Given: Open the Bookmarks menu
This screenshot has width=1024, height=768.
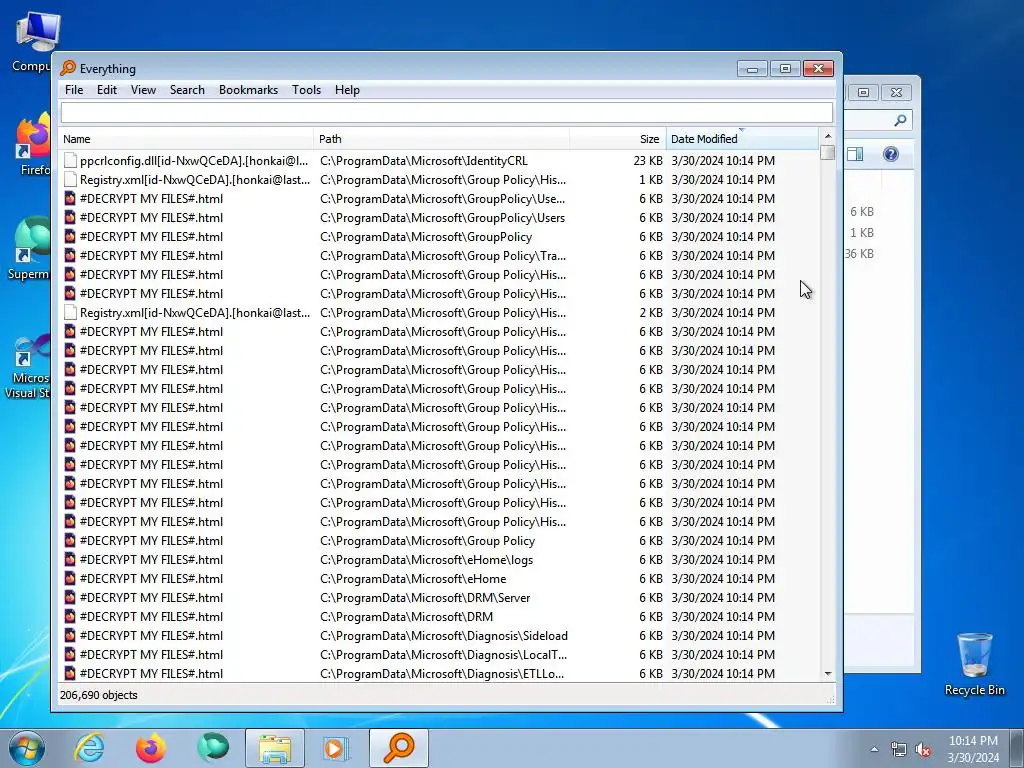Looking at the screenshot, I should [248, 90].
